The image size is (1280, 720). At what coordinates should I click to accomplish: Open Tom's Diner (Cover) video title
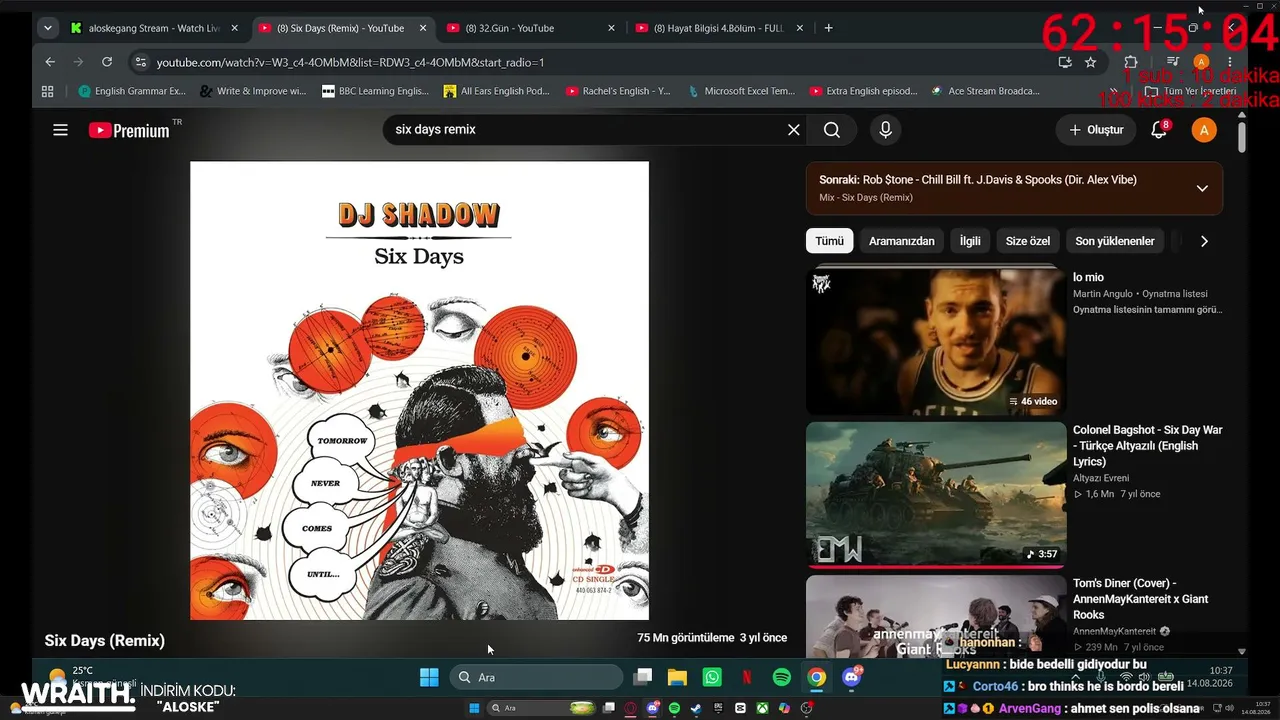(1140, 599)
